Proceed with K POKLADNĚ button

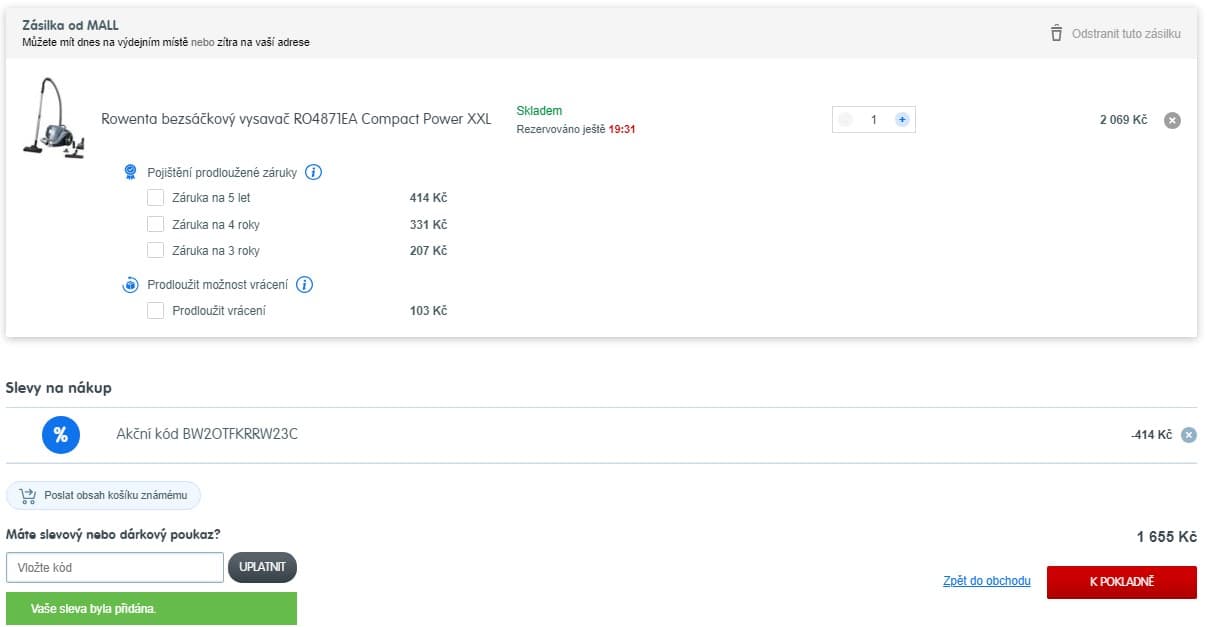(x=1121, y=582)
